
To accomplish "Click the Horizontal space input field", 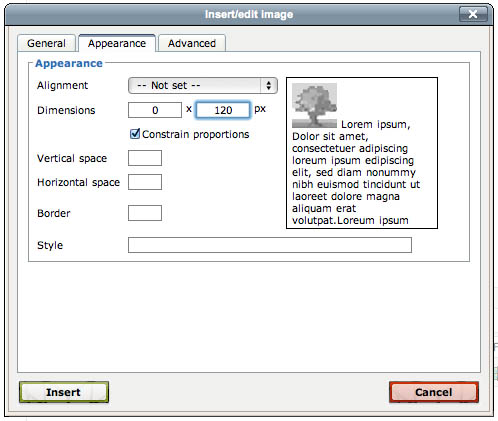I will [145, 182].
